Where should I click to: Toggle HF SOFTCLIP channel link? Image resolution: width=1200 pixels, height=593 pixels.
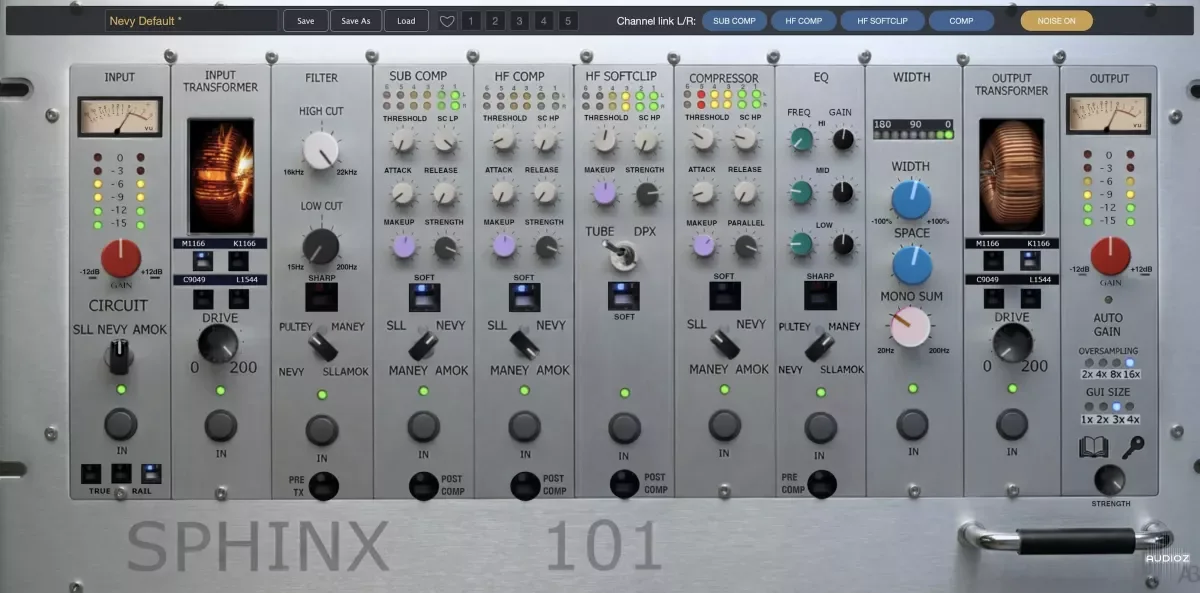(x=881, y=20)
